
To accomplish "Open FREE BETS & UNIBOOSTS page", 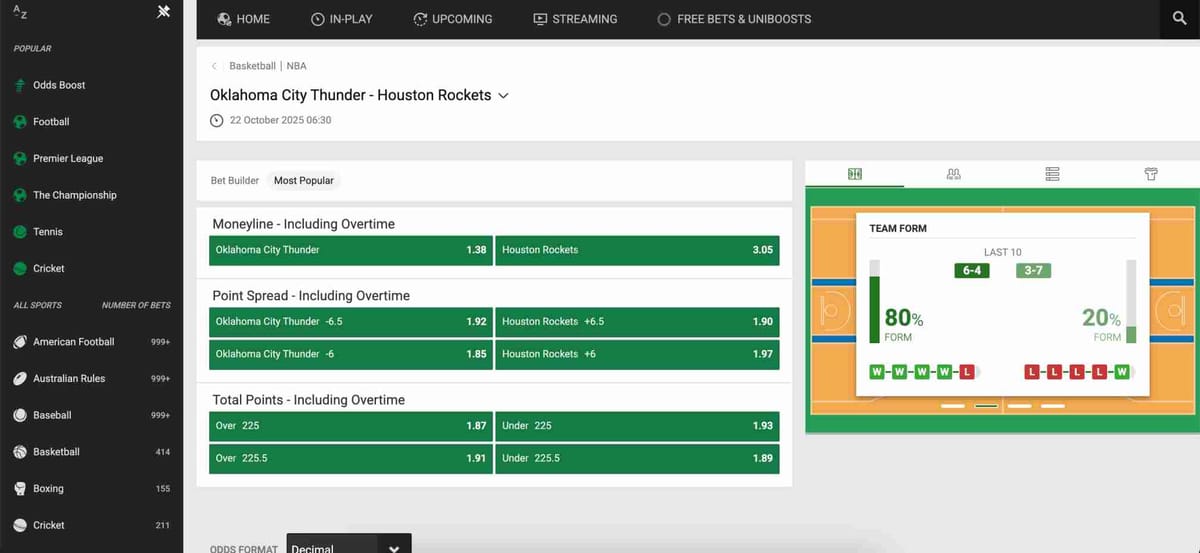I will tap(734, 19).
